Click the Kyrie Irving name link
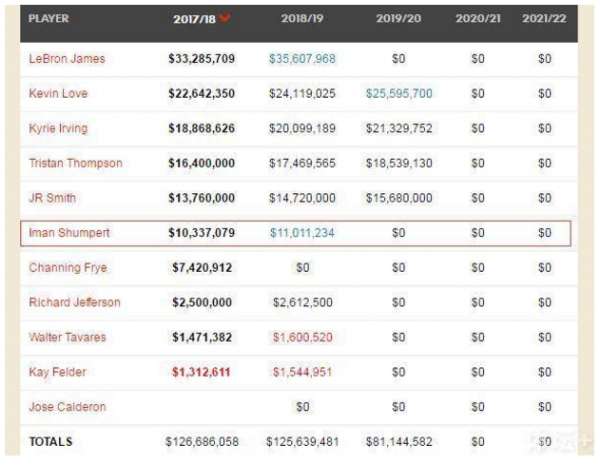 59,129
